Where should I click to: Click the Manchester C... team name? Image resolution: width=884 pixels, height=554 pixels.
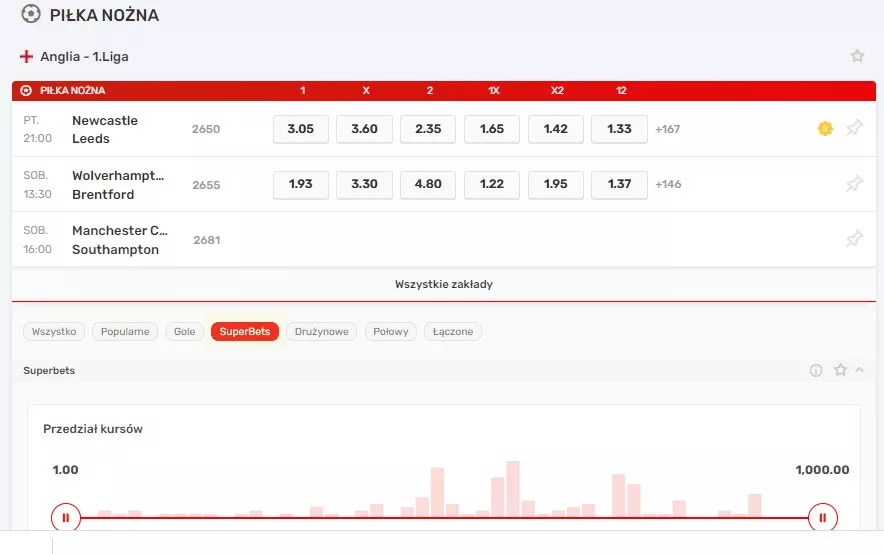120,231
